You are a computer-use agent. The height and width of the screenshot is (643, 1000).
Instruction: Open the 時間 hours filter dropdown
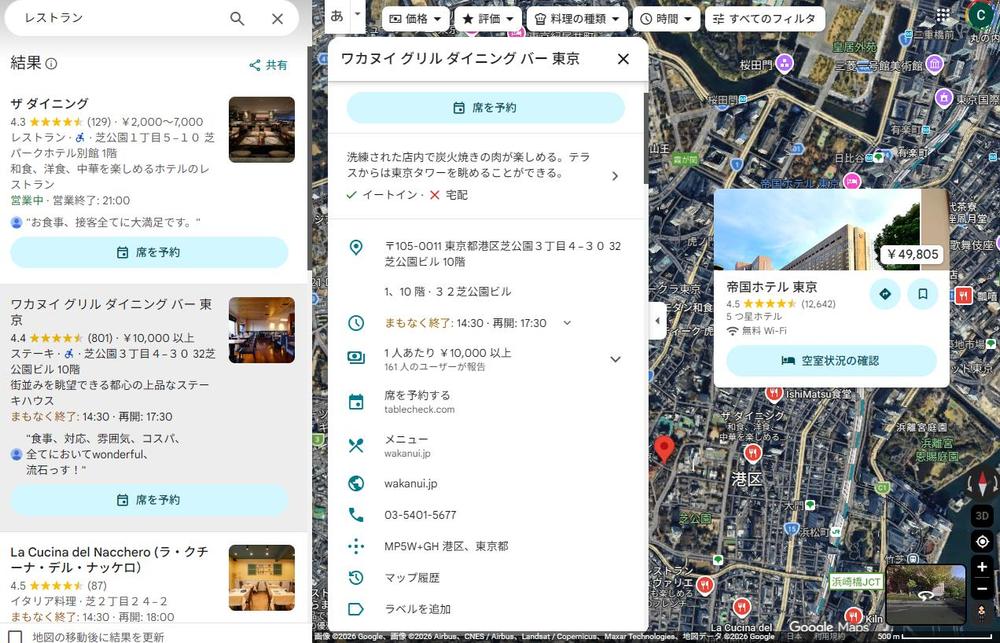(x=666, y=19)
